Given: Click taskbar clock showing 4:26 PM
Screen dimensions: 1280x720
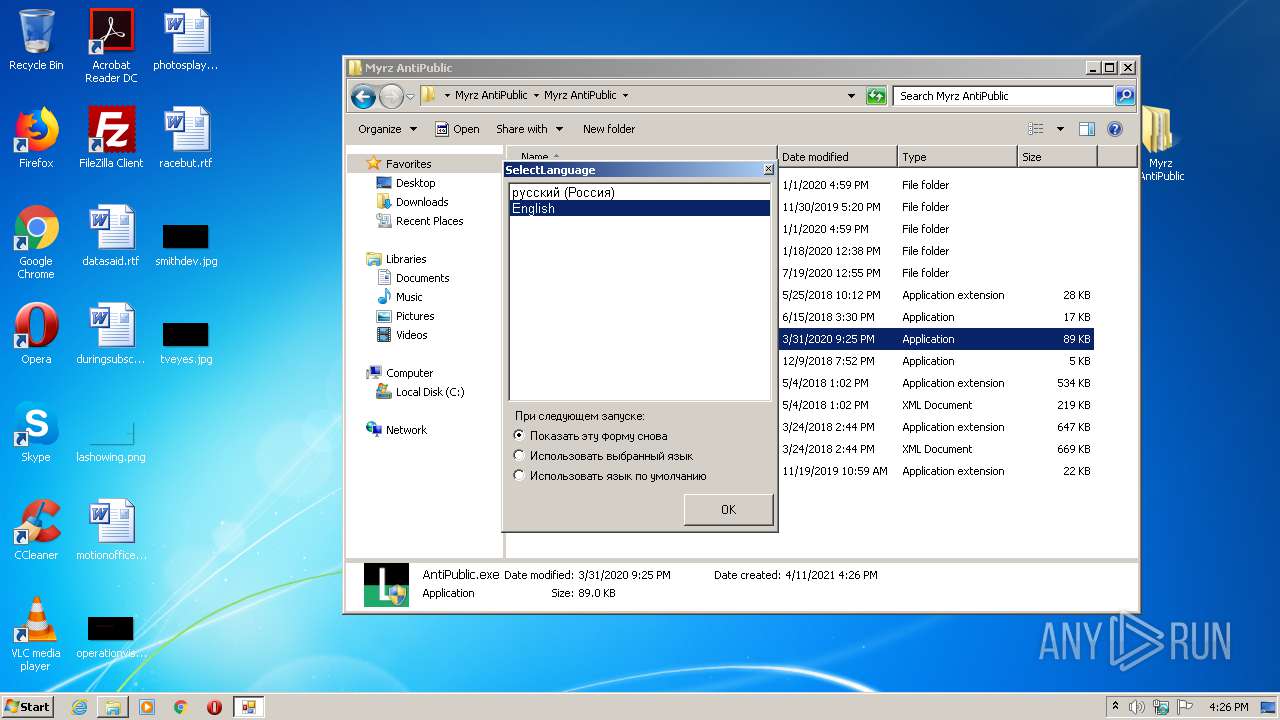Looking at the screenshot, I should pyautogui.click(x=1228, y=707).
